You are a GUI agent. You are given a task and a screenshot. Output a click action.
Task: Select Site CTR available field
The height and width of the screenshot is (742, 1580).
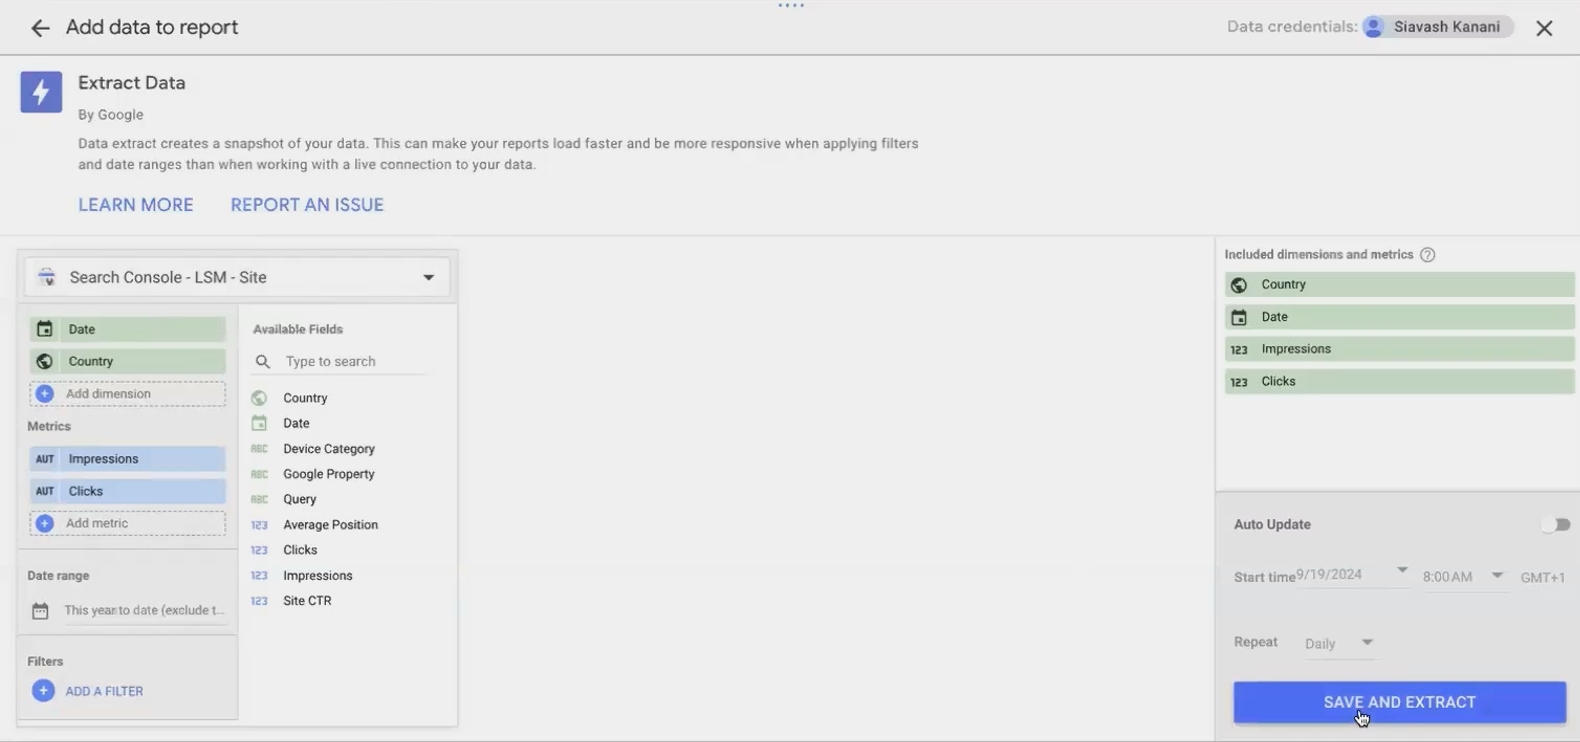click(x=307, y=601)
